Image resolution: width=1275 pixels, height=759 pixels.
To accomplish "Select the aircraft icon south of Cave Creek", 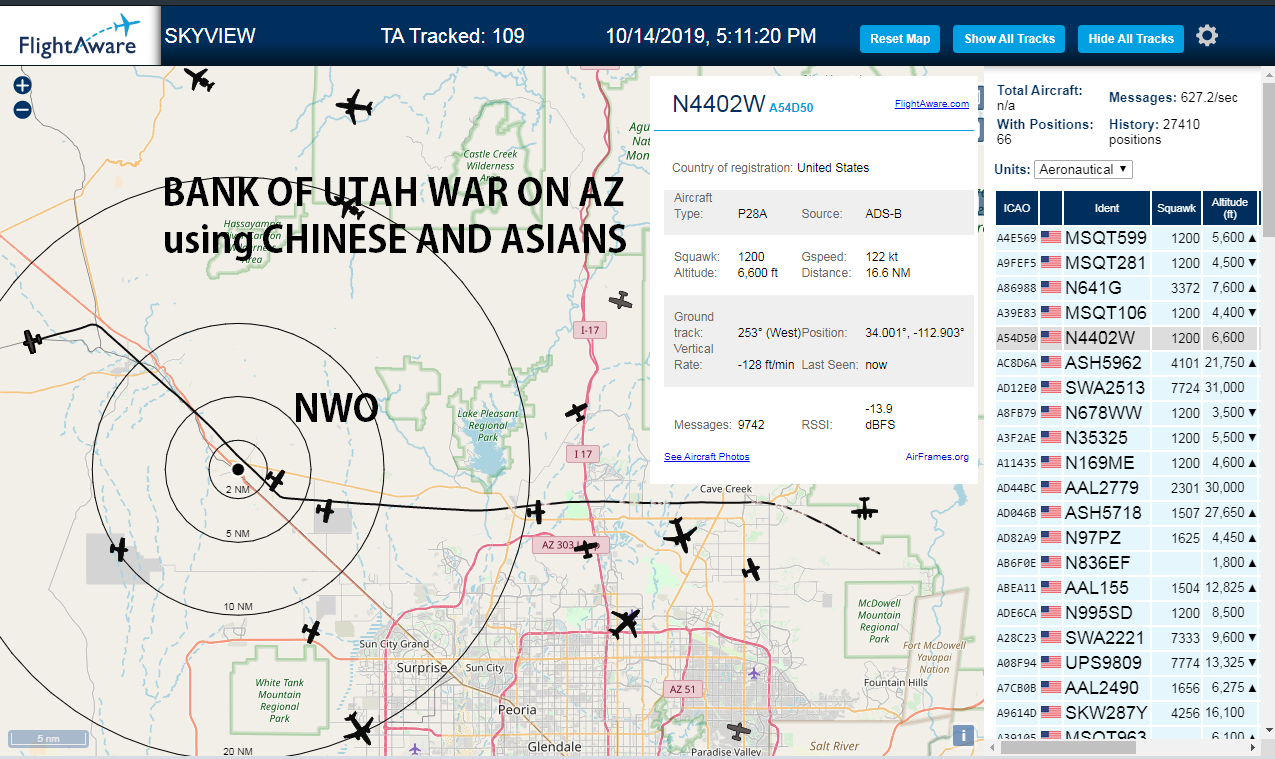I will 752,570.
